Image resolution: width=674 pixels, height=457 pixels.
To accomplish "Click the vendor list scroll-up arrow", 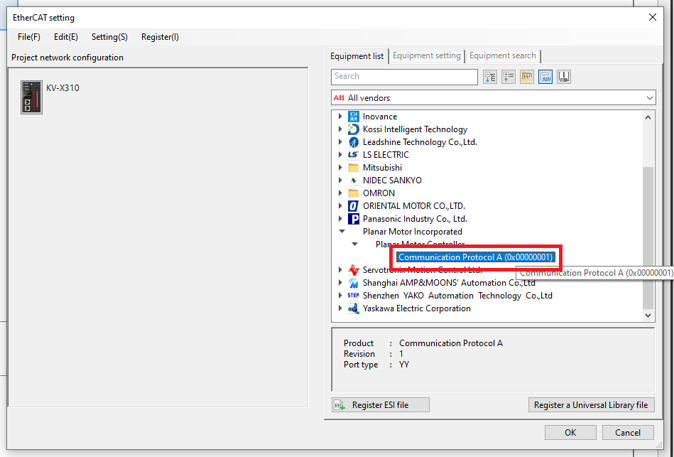I will (648, 117).
